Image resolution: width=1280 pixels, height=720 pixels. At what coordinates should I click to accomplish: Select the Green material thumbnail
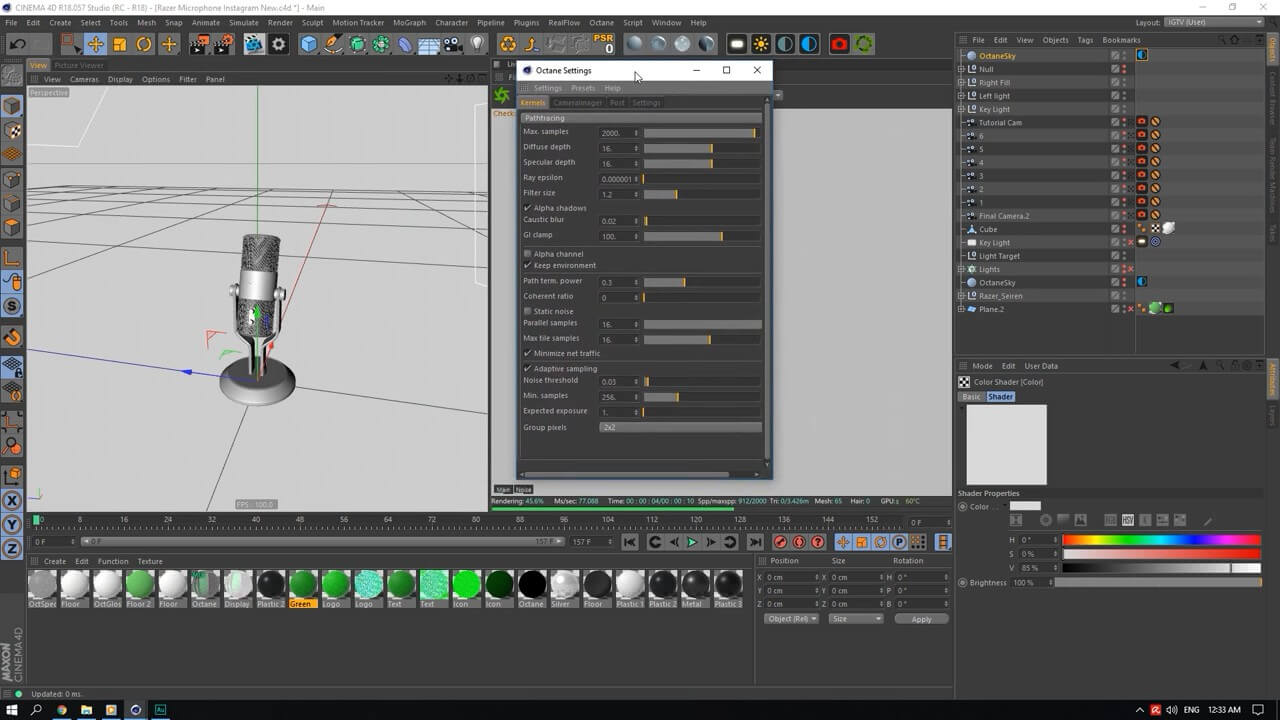(301, 585)
